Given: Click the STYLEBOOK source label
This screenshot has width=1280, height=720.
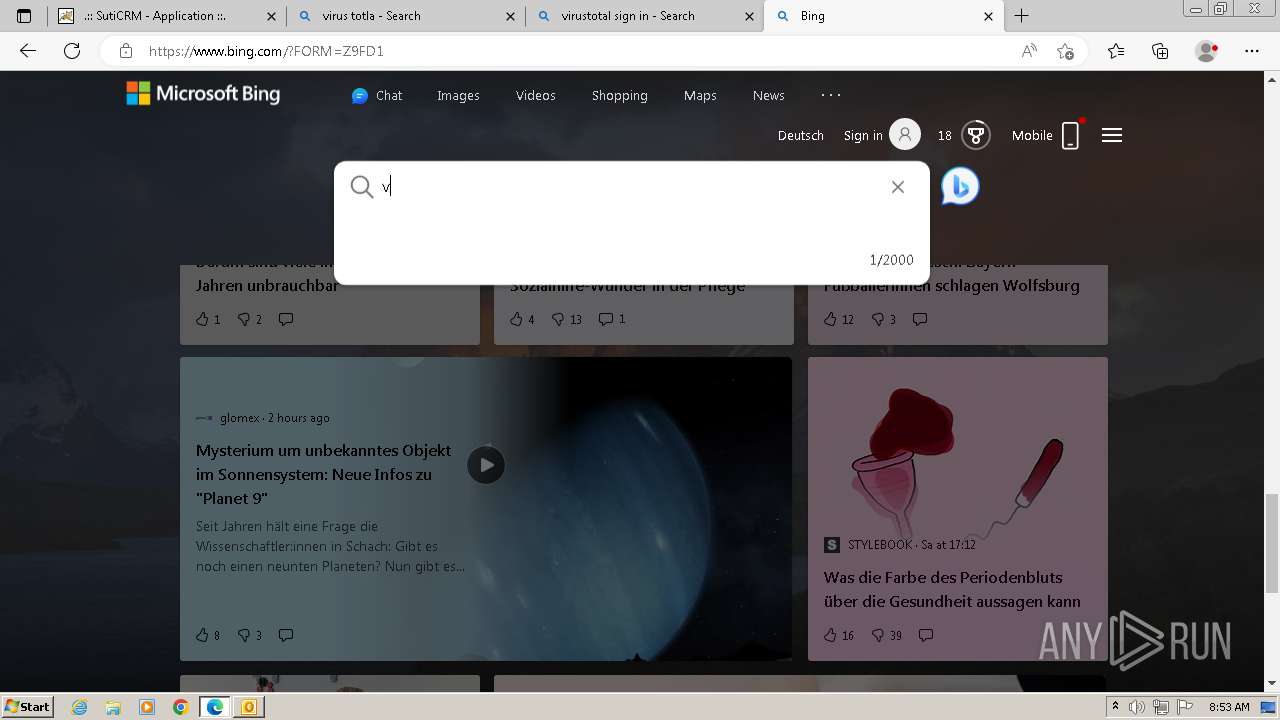Looking at the screenshot, I should 880,545.
